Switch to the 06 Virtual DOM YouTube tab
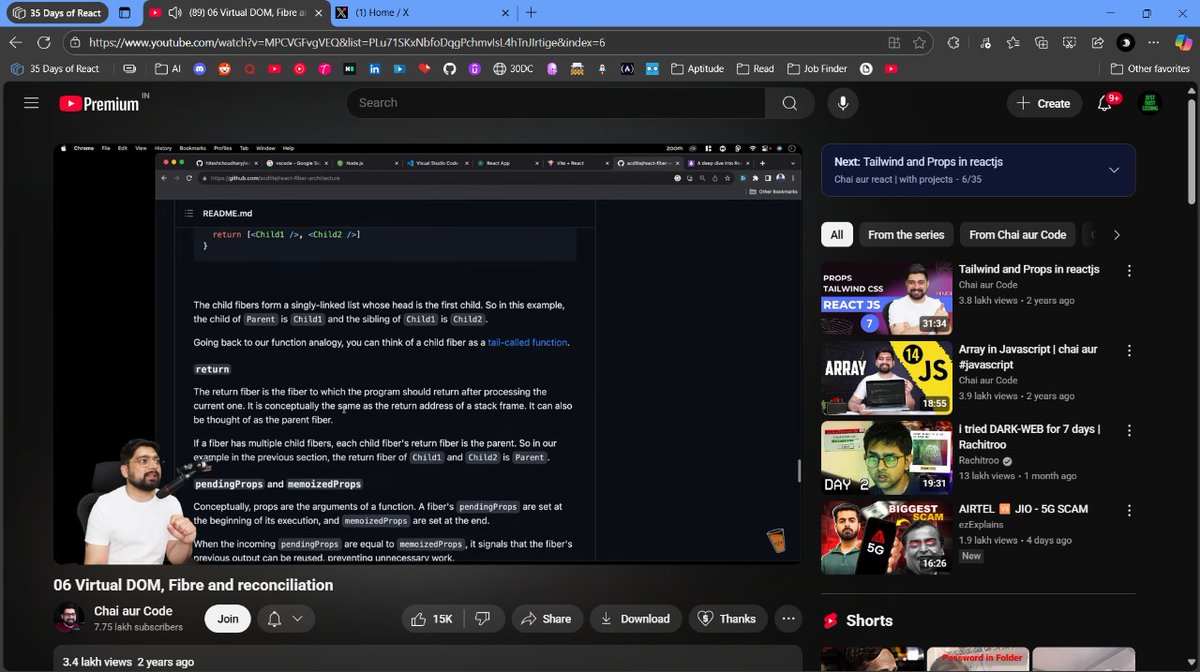 coord(235,13)
